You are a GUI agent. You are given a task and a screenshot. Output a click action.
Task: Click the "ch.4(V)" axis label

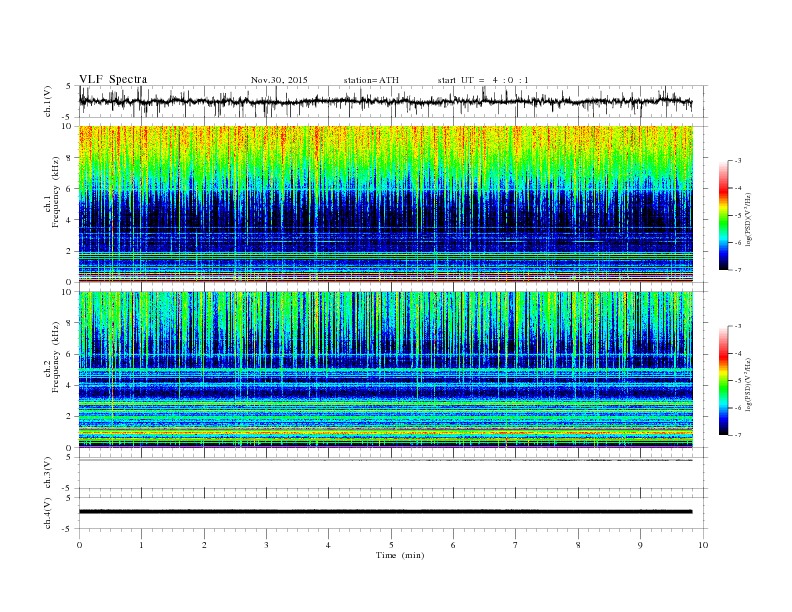click(48, 513)
